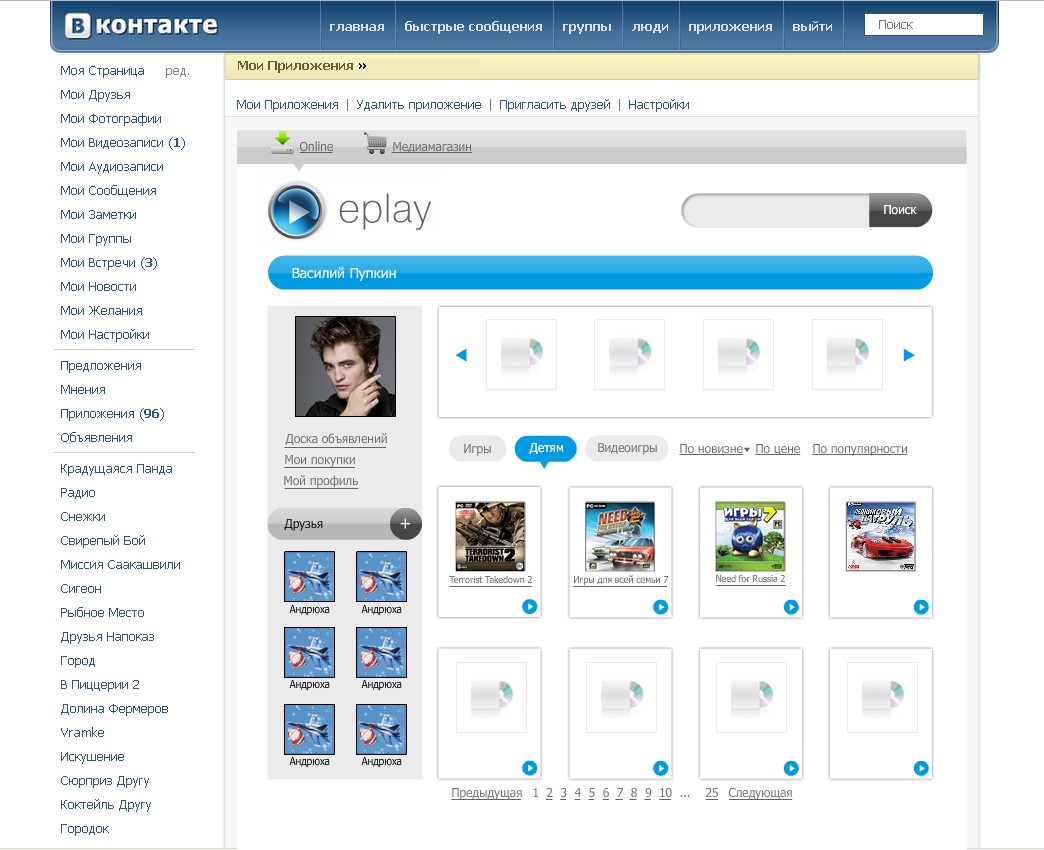This screenshot has height=850, width=1044.
Task: Open the Настройки link
Action: click(658, 105)
